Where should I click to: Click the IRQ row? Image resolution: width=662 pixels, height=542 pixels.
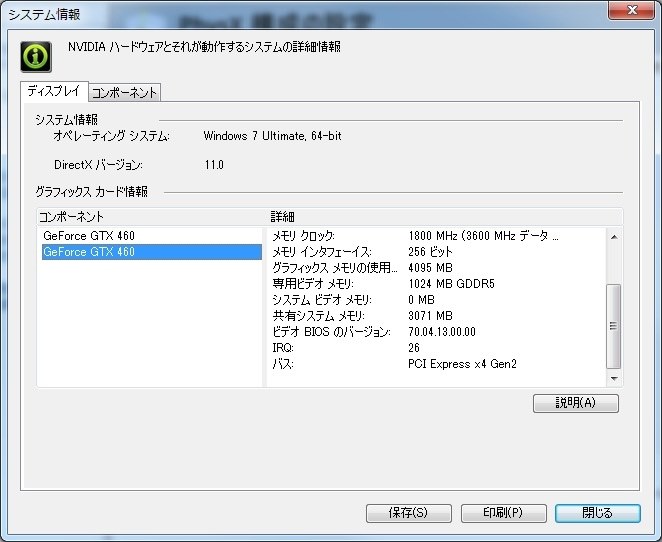(x=437, y=348)
